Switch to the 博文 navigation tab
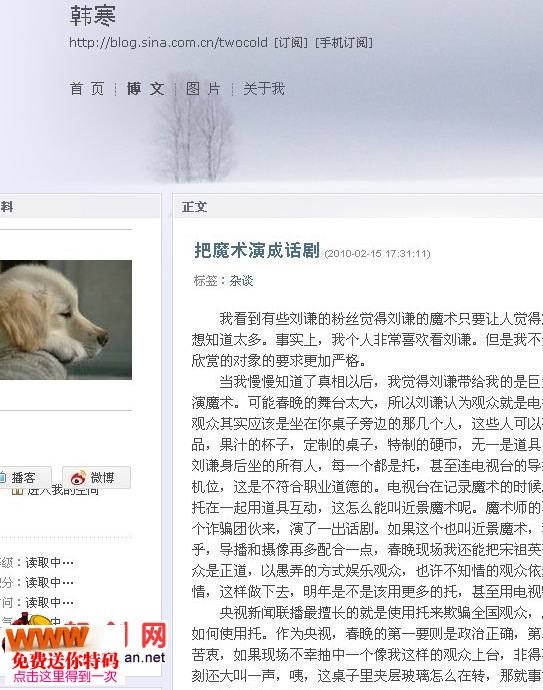543x690 pixels. click(x=145, y=89)
